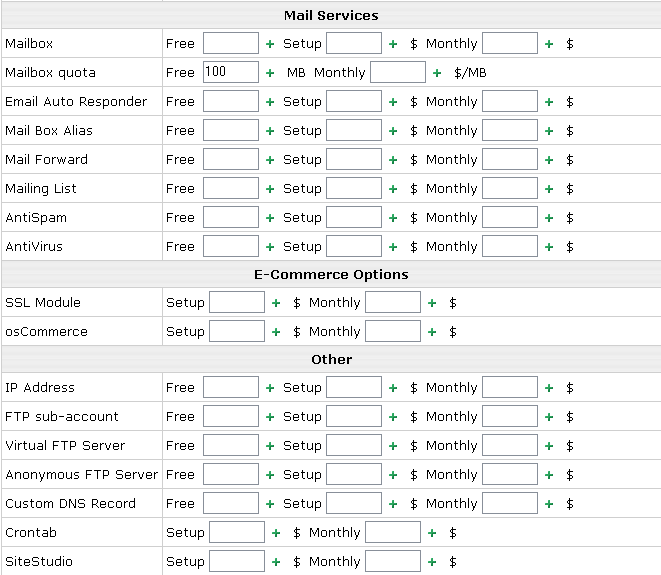
Task: Select the SSL Module Setup input field
Action: coord(237,302)
